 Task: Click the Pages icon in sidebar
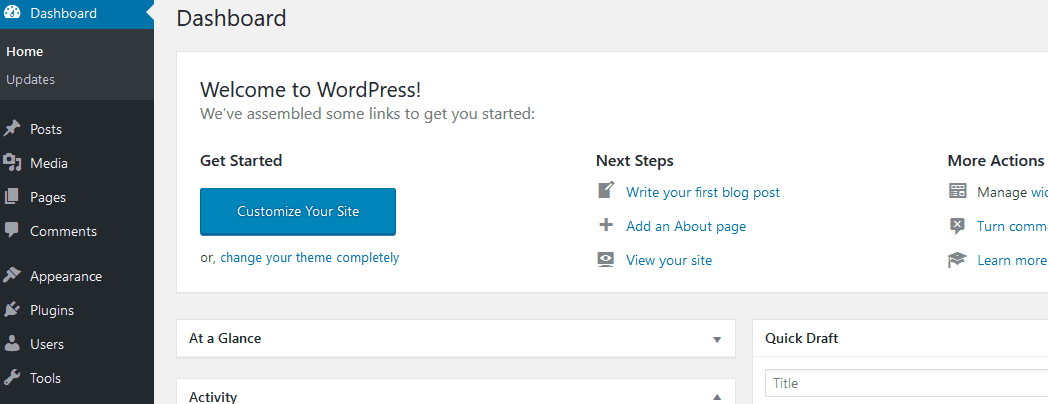click(12, 197)
